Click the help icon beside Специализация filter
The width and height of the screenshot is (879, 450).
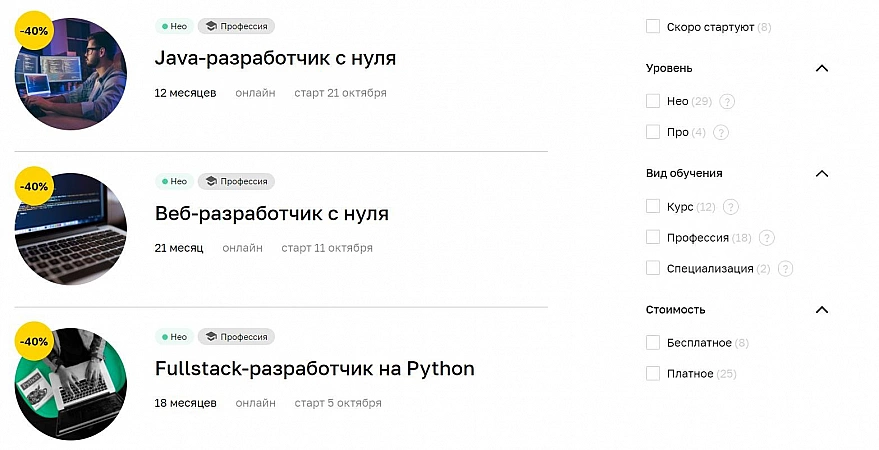pyautogui.click(x=785, y=269)
